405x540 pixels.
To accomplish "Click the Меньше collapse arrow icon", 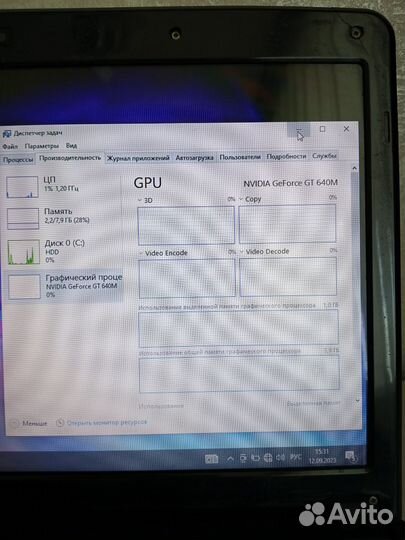I will [x=15, y=423].
